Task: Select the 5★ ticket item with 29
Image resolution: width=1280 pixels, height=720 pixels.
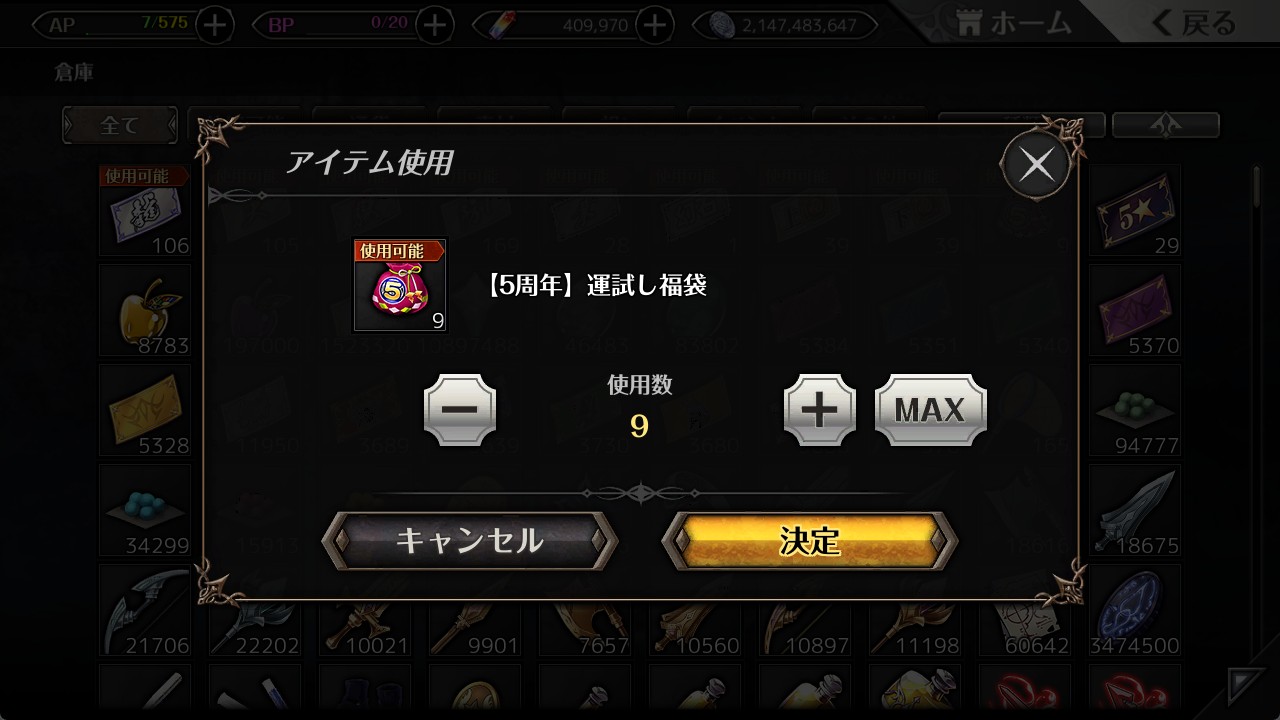Action: [1135, 211]
